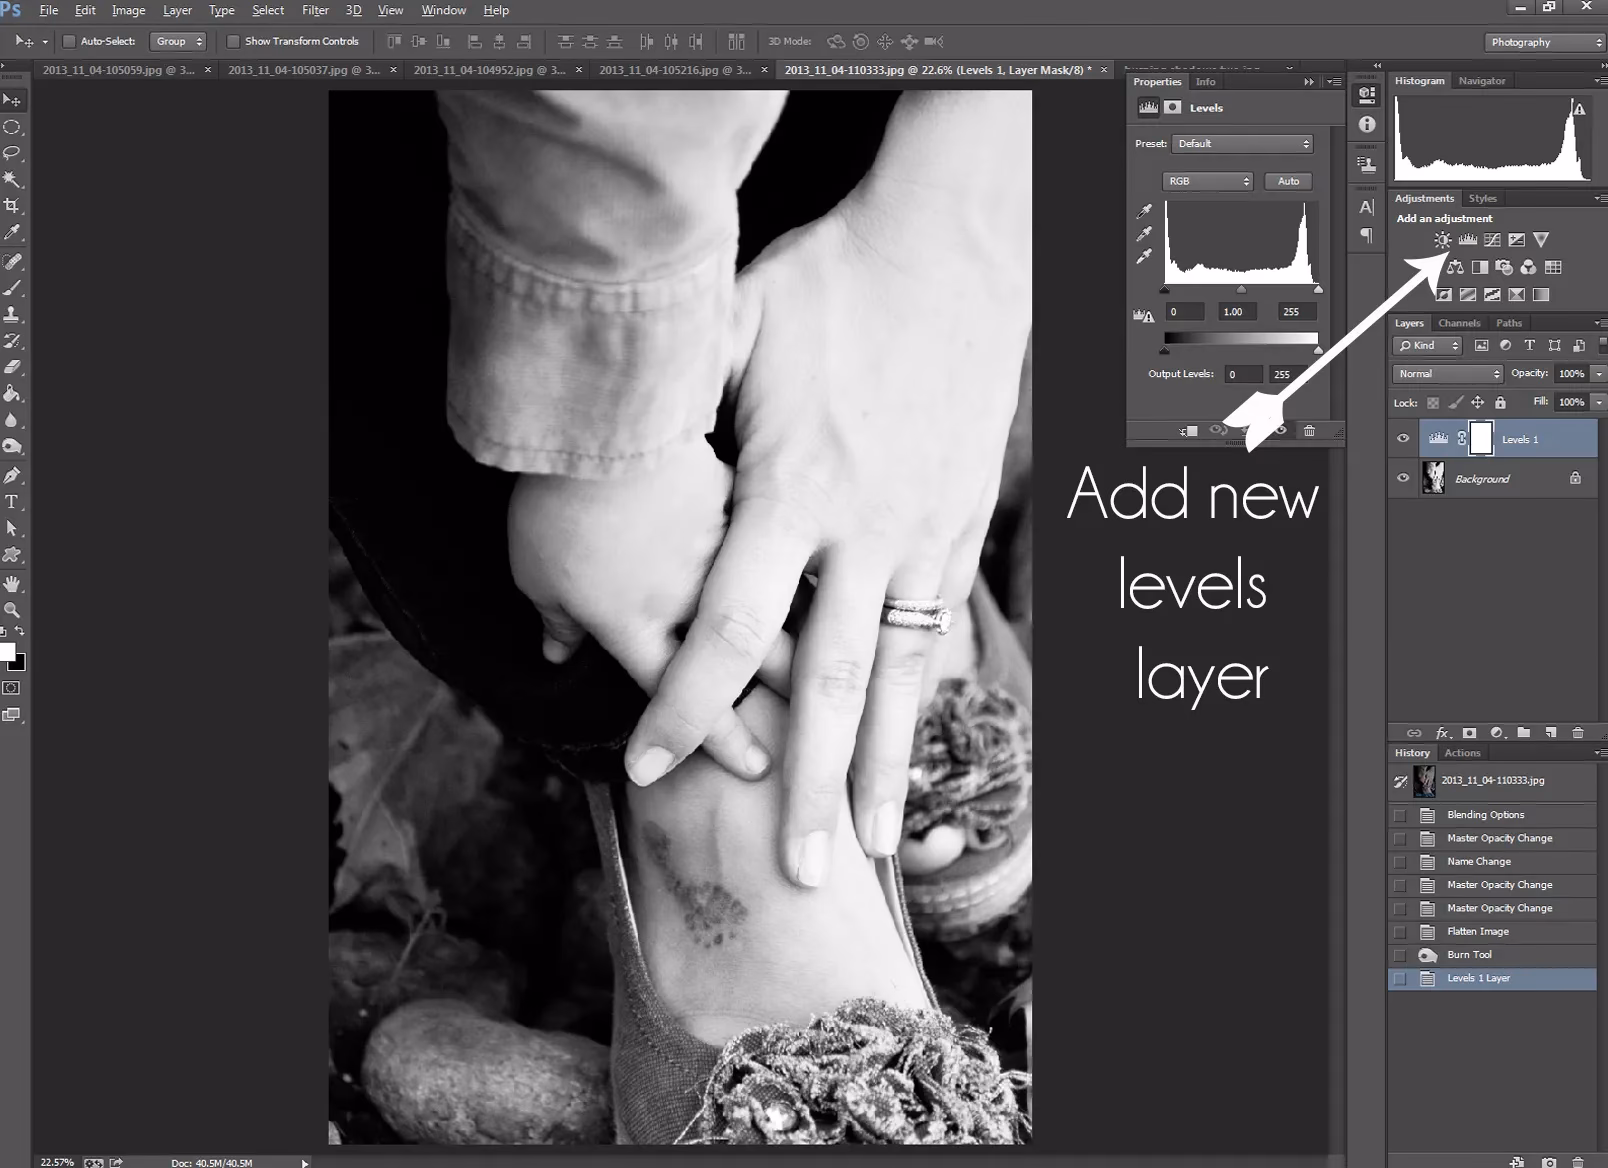Select the Type tool
The width and height of the screenshot is (1608, 1168).
coord(13,503)
